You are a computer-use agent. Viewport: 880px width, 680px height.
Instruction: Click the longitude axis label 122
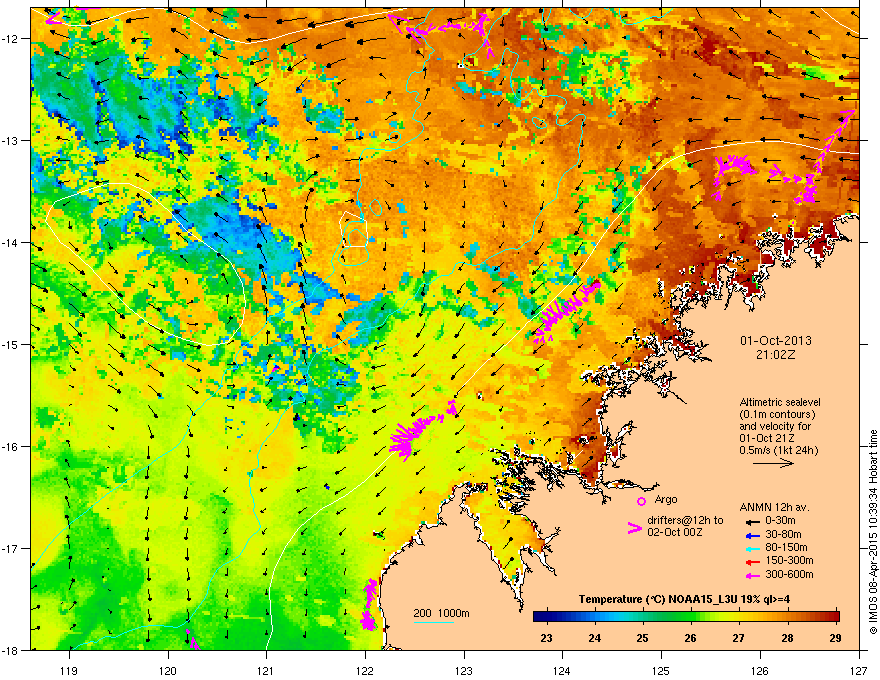tap(365, 670)
